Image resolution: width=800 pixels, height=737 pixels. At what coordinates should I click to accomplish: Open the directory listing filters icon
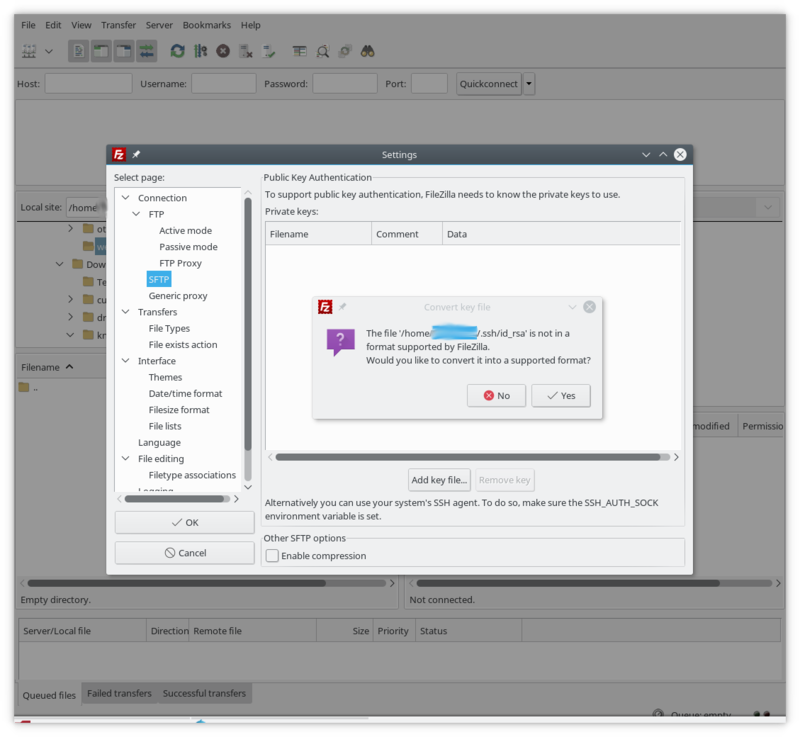click(299, 51)
